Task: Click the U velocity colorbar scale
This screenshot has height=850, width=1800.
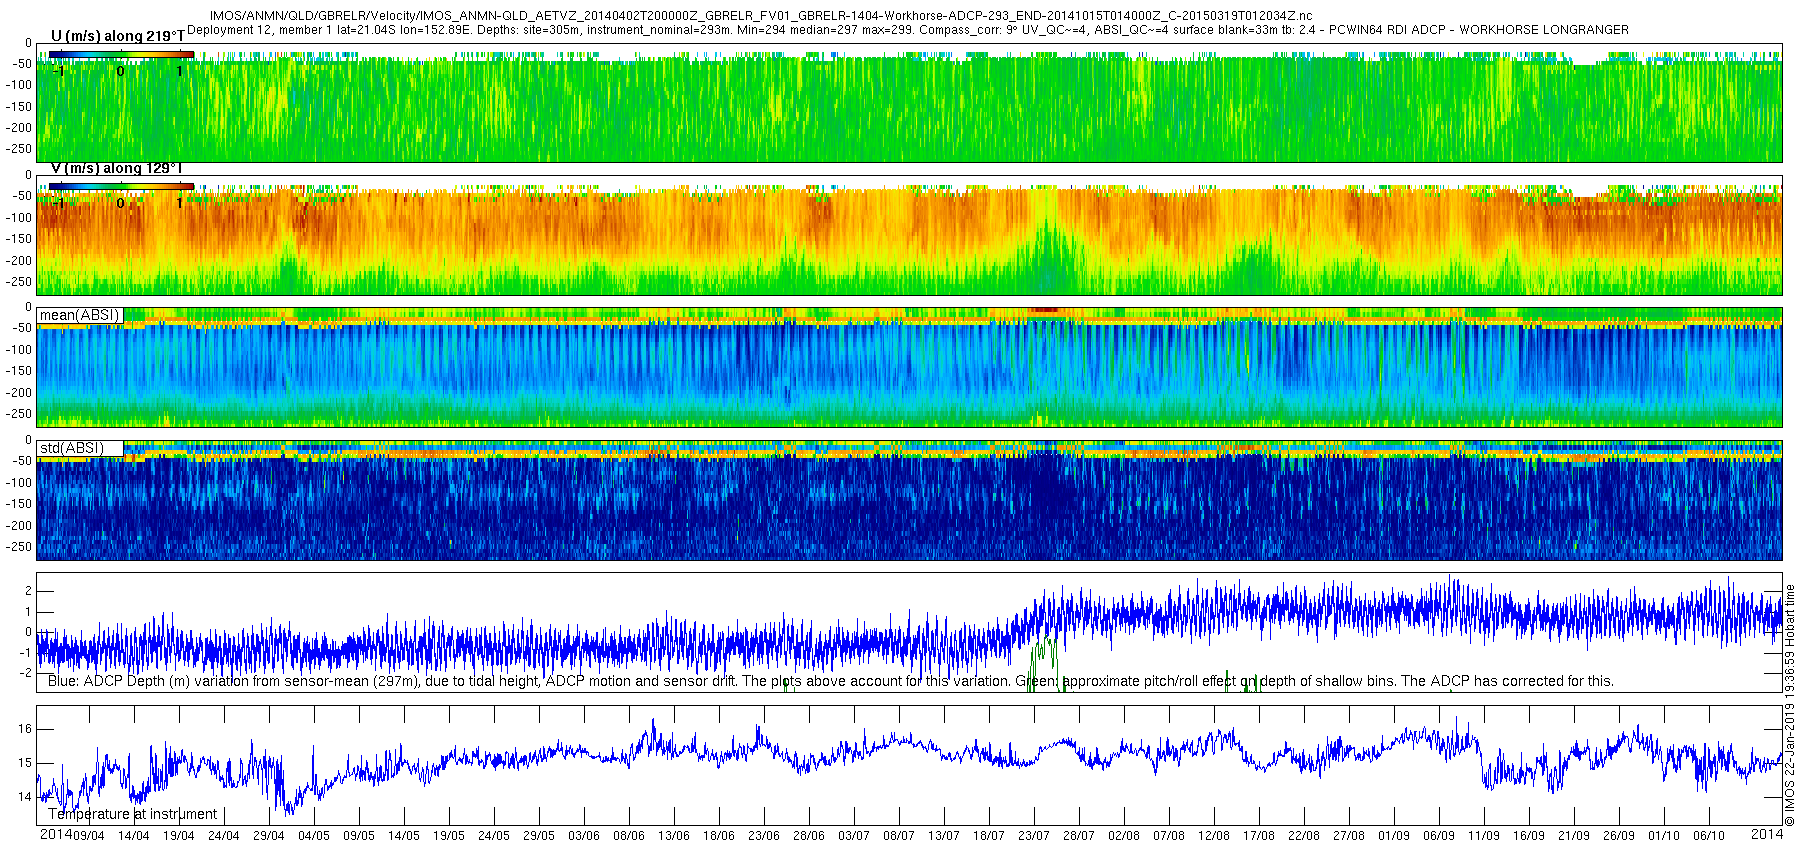Action: coord(121,54)
